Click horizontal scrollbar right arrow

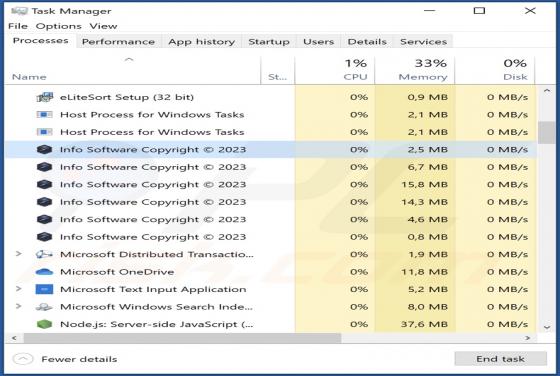(528, 338)
